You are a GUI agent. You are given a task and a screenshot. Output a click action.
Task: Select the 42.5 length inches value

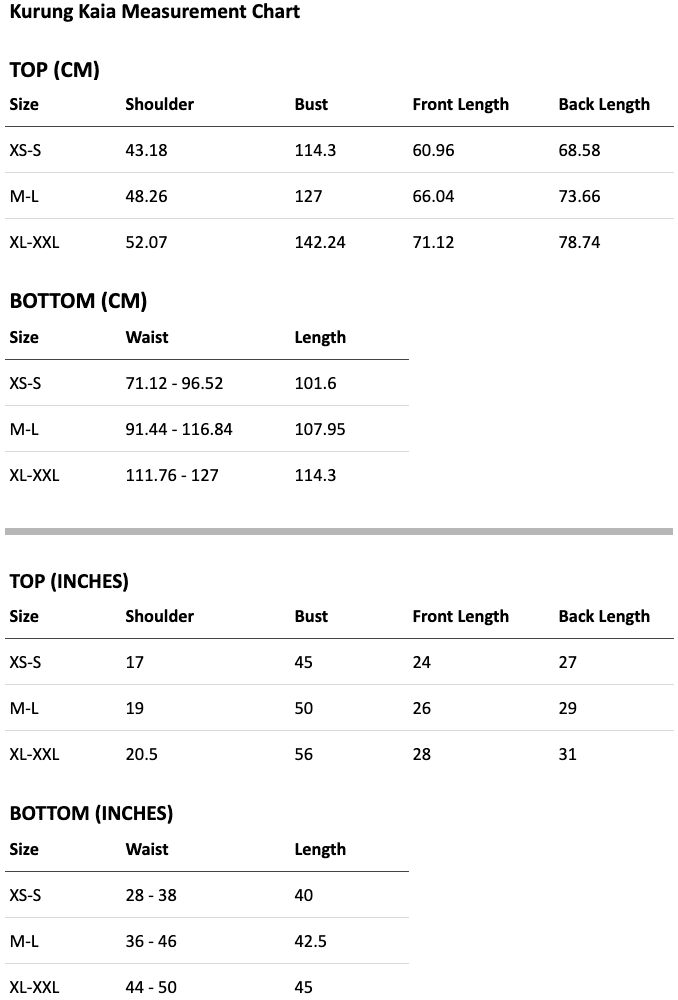coord(310,942)
